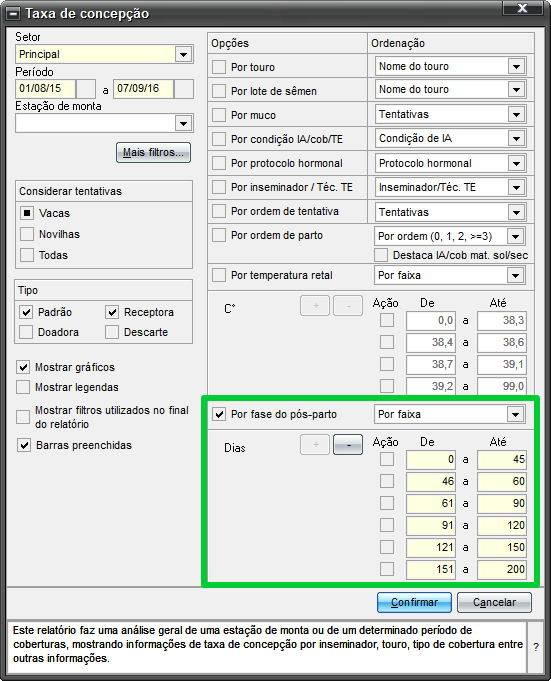Check Destaca IA/cob mat. sol/sec checkbox

(381, 255)
